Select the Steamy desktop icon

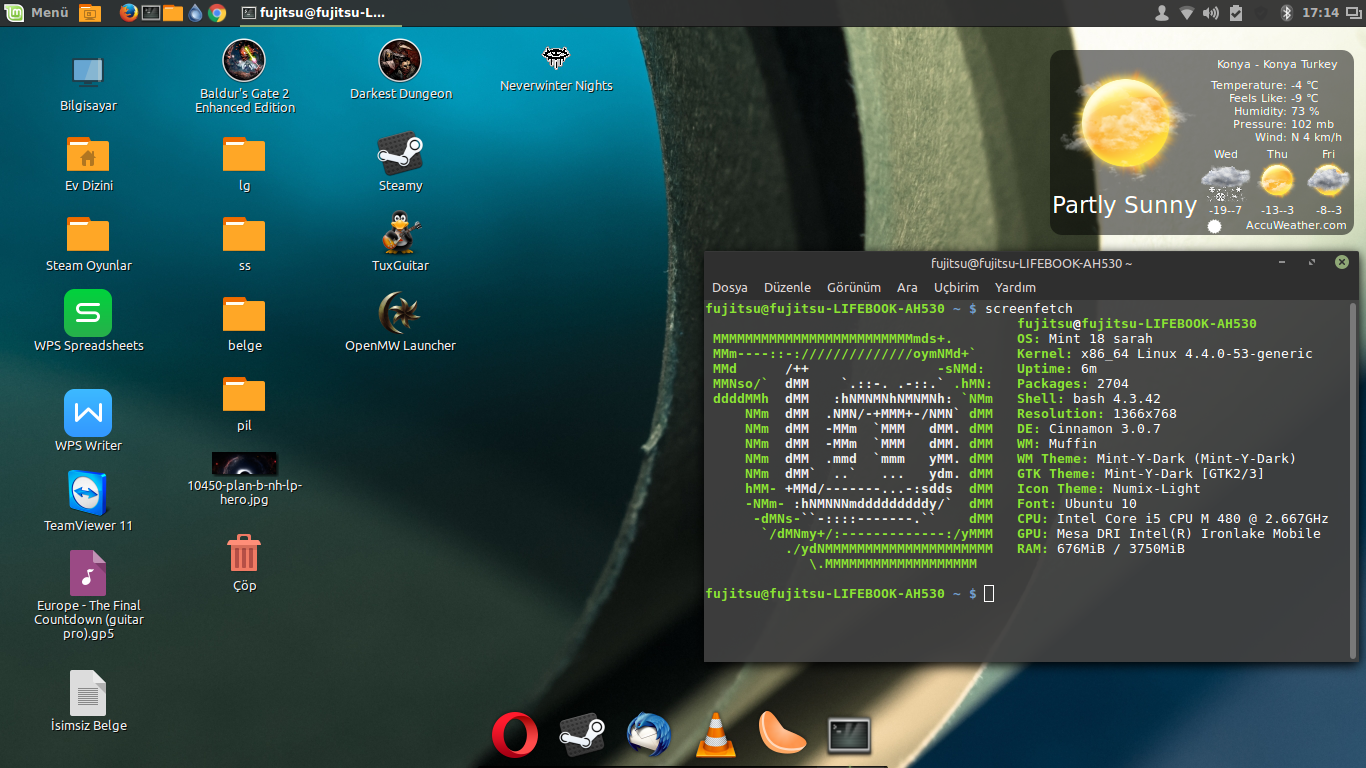click(400, 154)
